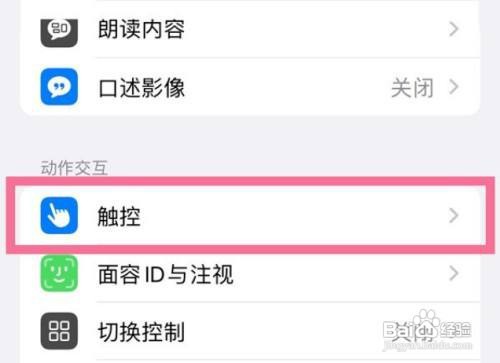Viewport: 500px width, 363px height.
Task: Click the chevron beside 面容 ID与注视
Action: tap(453, 273)
